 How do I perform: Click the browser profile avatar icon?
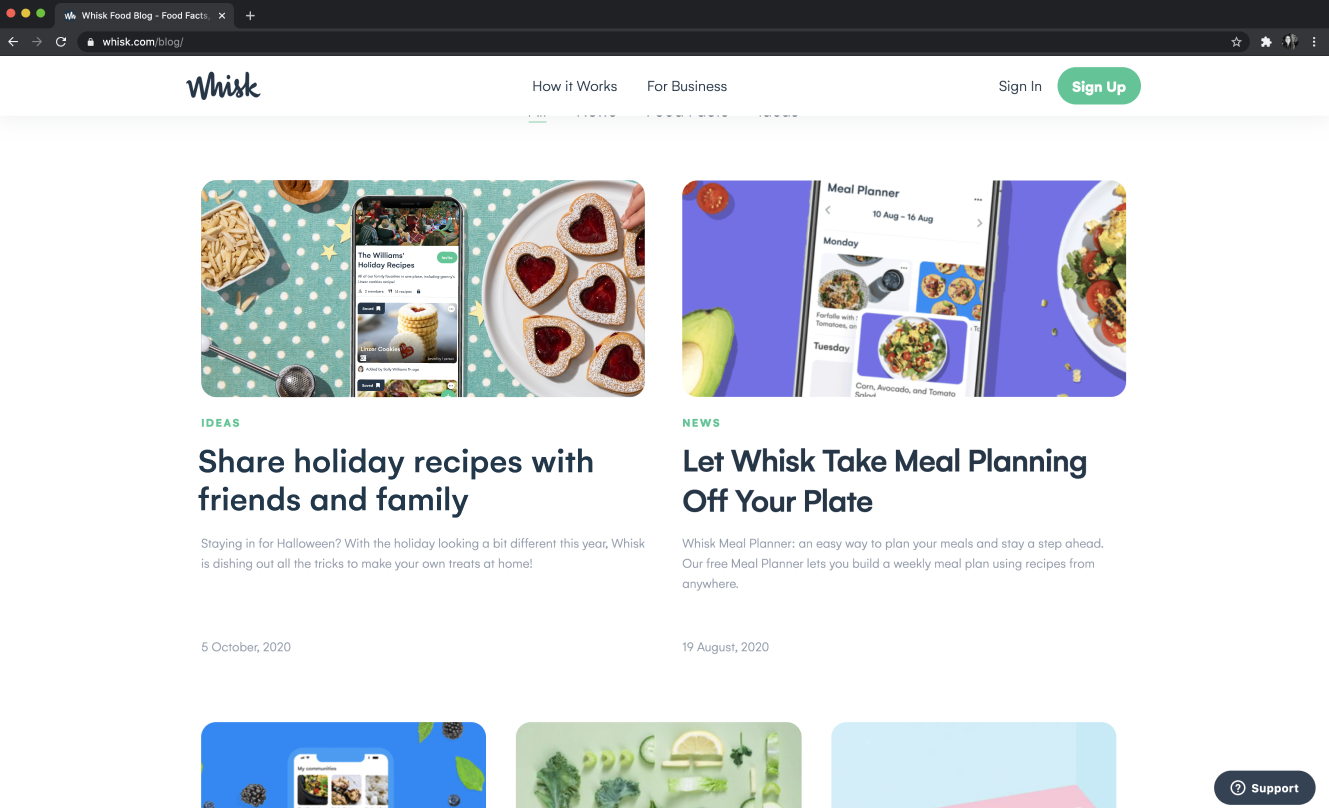tap(1291, 42)
